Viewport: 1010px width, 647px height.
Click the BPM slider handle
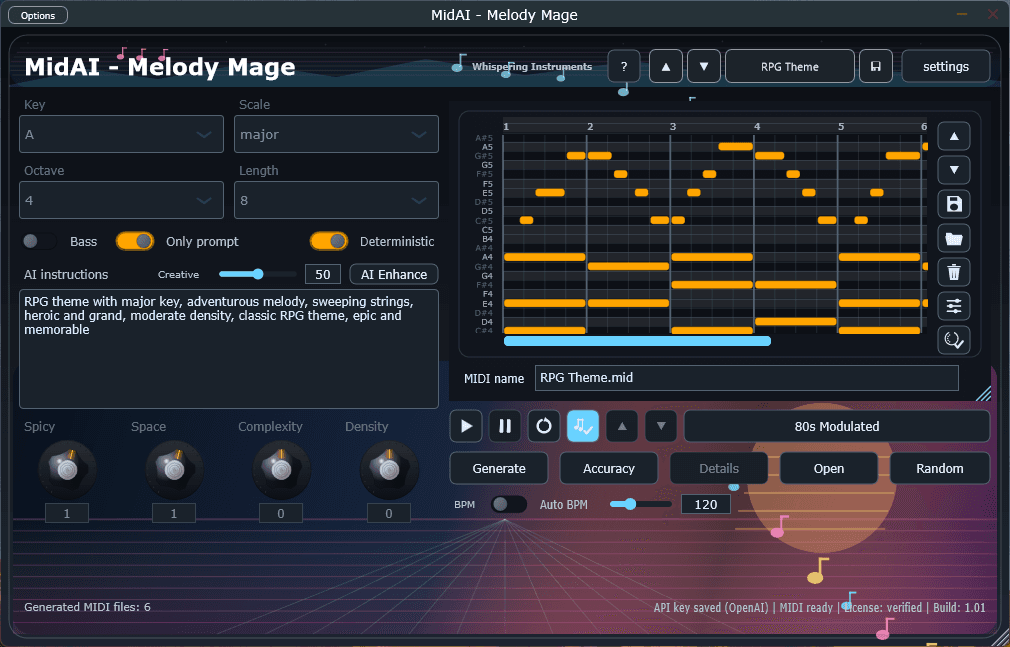(x=630, y=504)
